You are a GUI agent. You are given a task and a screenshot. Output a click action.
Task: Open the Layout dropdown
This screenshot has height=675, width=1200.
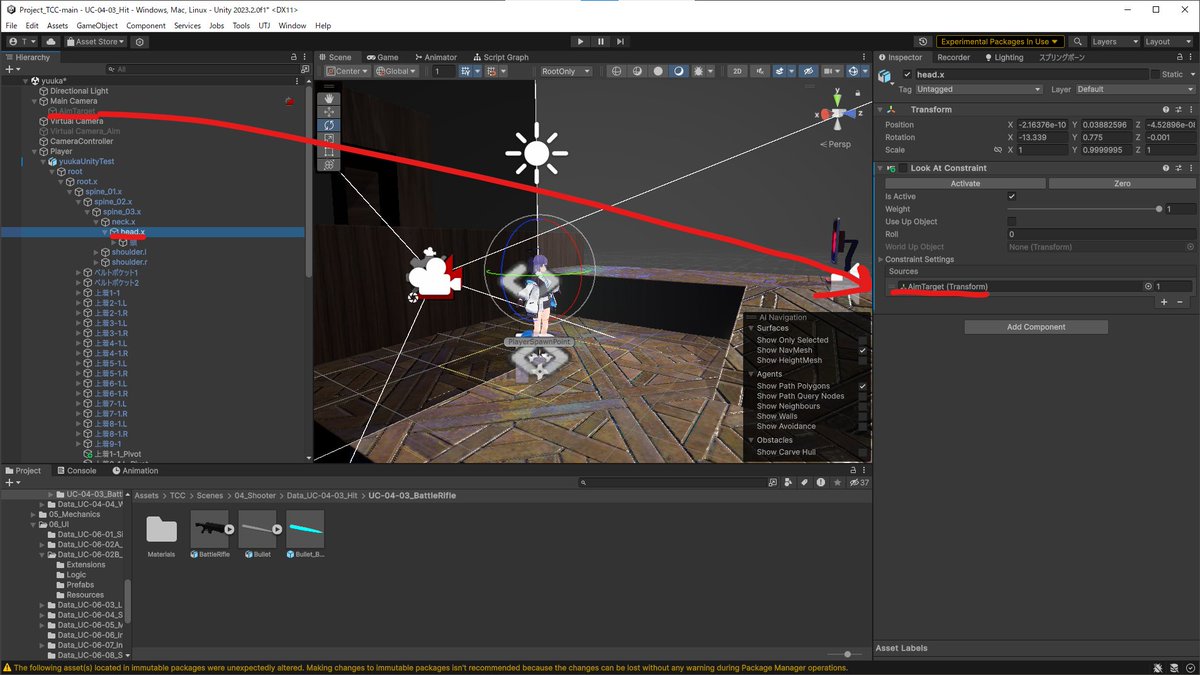pyautogui.click(x=1169, y=42)
